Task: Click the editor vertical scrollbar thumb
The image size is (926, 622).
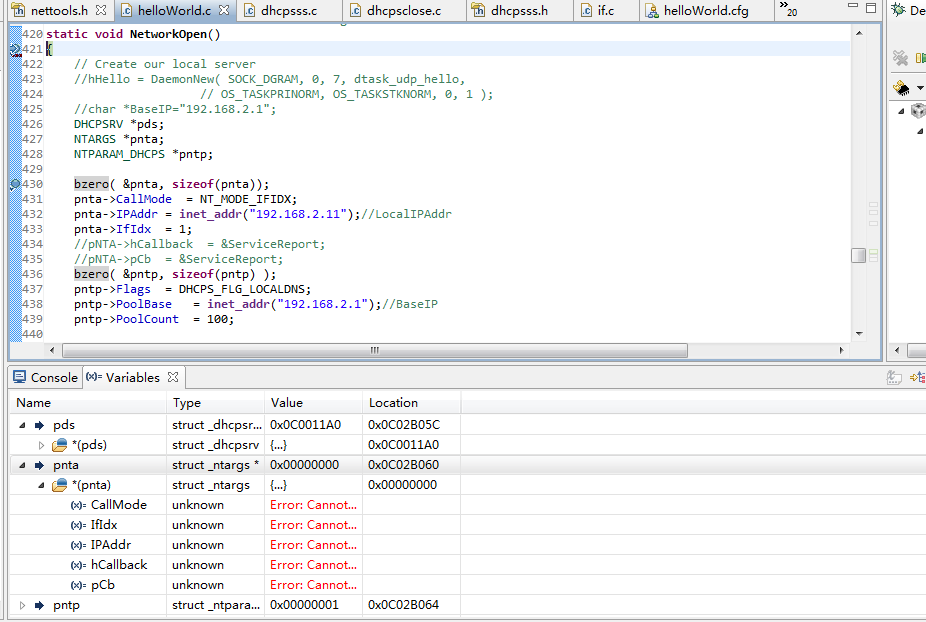Action: pos(859,255)
